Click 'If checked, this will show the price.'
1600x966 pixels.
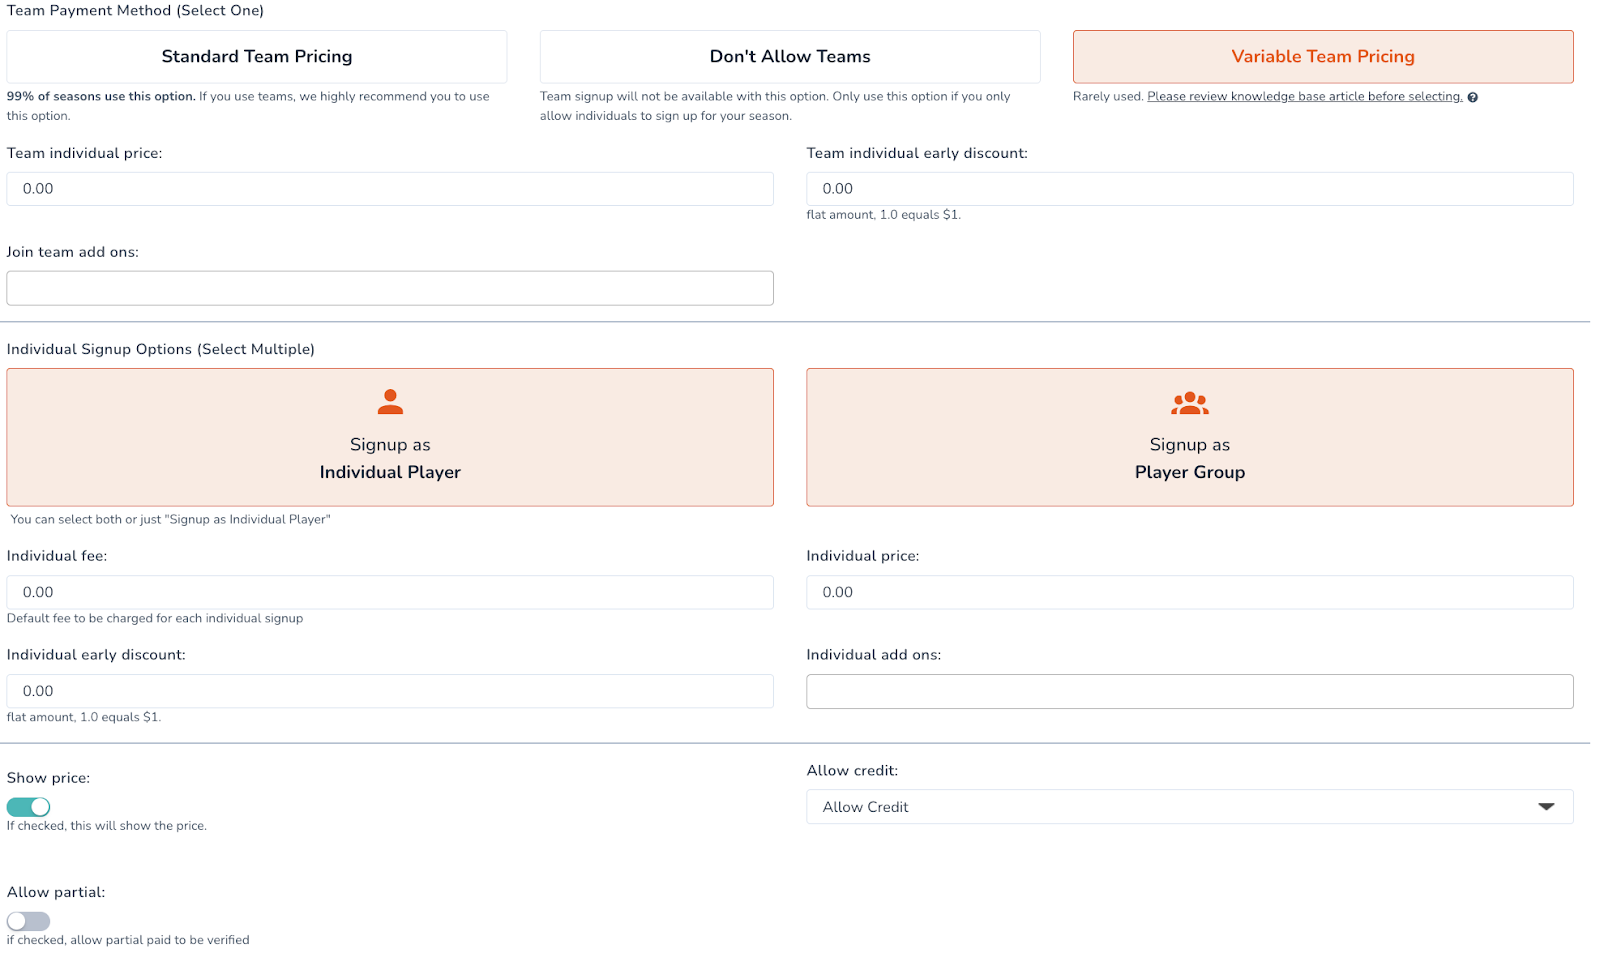107,826
